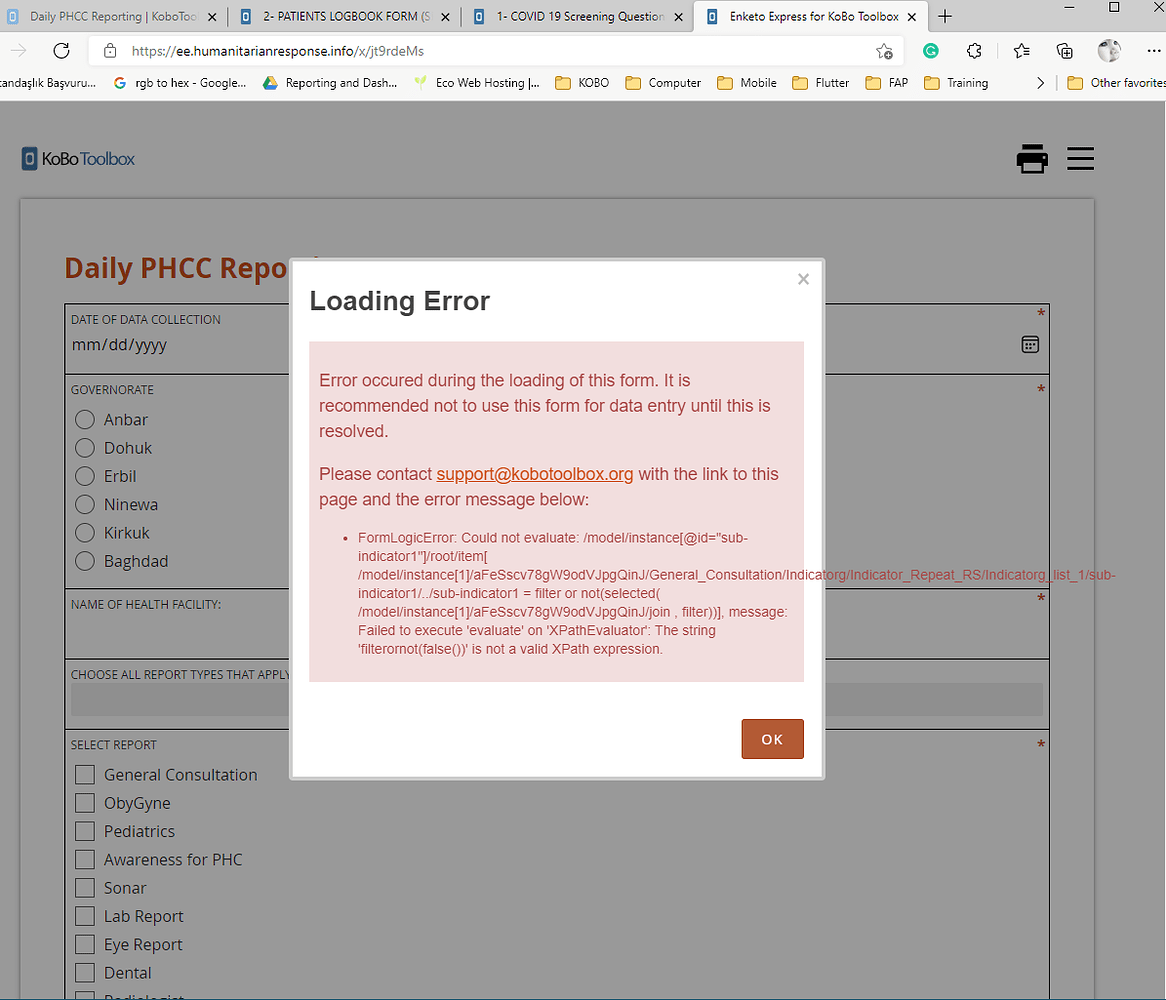Click the browser refresh icon
This screenshot has width=1166, height=1000.
click(61, 51)
